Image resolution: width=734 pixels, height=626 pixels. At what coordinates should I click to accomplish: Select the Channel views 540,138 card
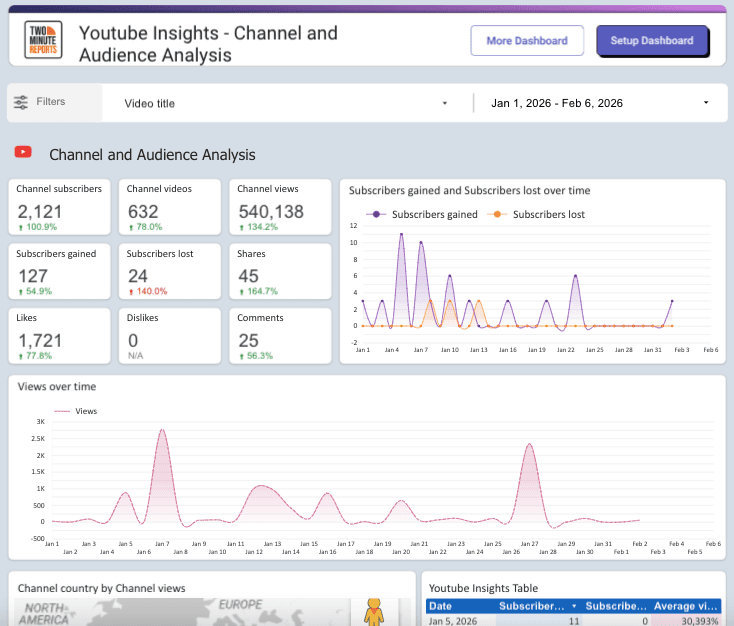click(280, 207)
